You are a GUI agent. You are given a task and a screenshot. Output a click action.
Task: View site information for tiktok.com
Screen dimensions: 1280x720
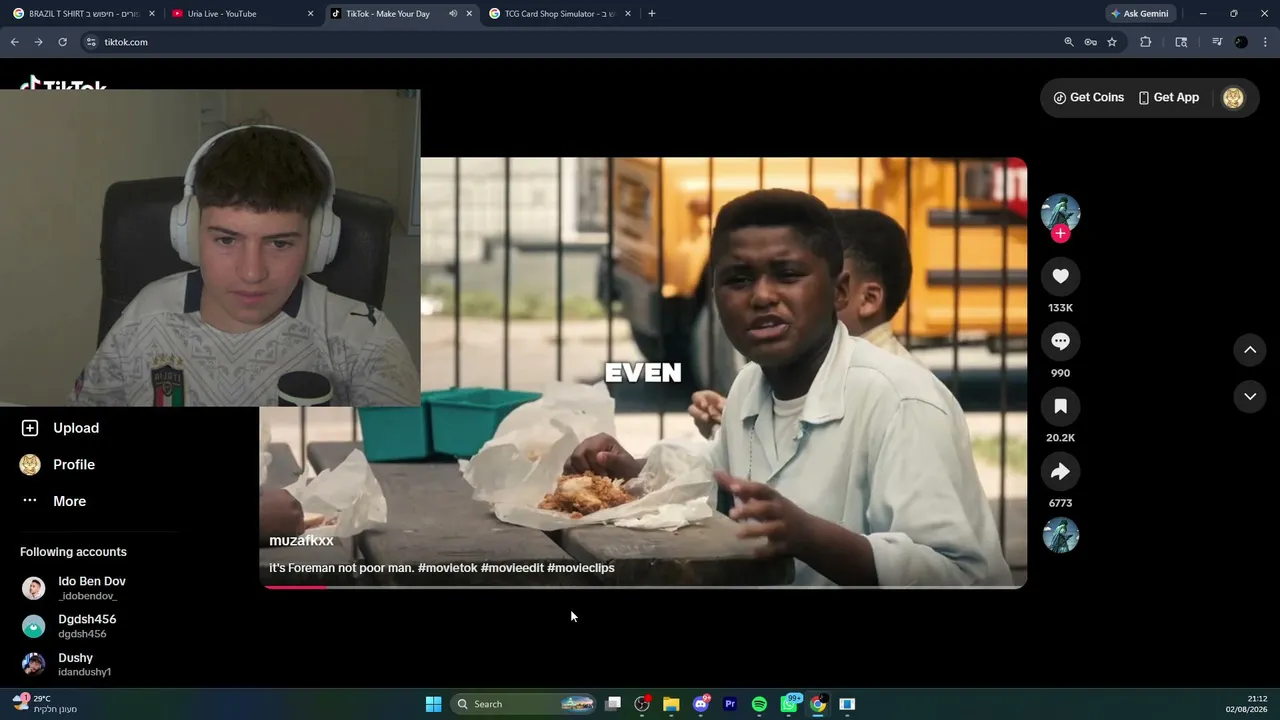pyautogui.click(x=91, y=42)
